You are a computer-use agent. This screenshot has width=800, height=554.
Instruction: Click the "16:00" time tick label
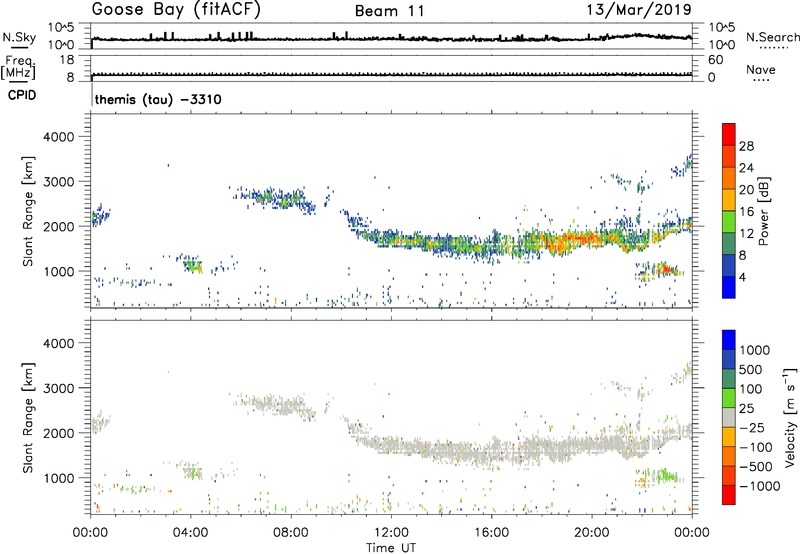coord(491,533)
